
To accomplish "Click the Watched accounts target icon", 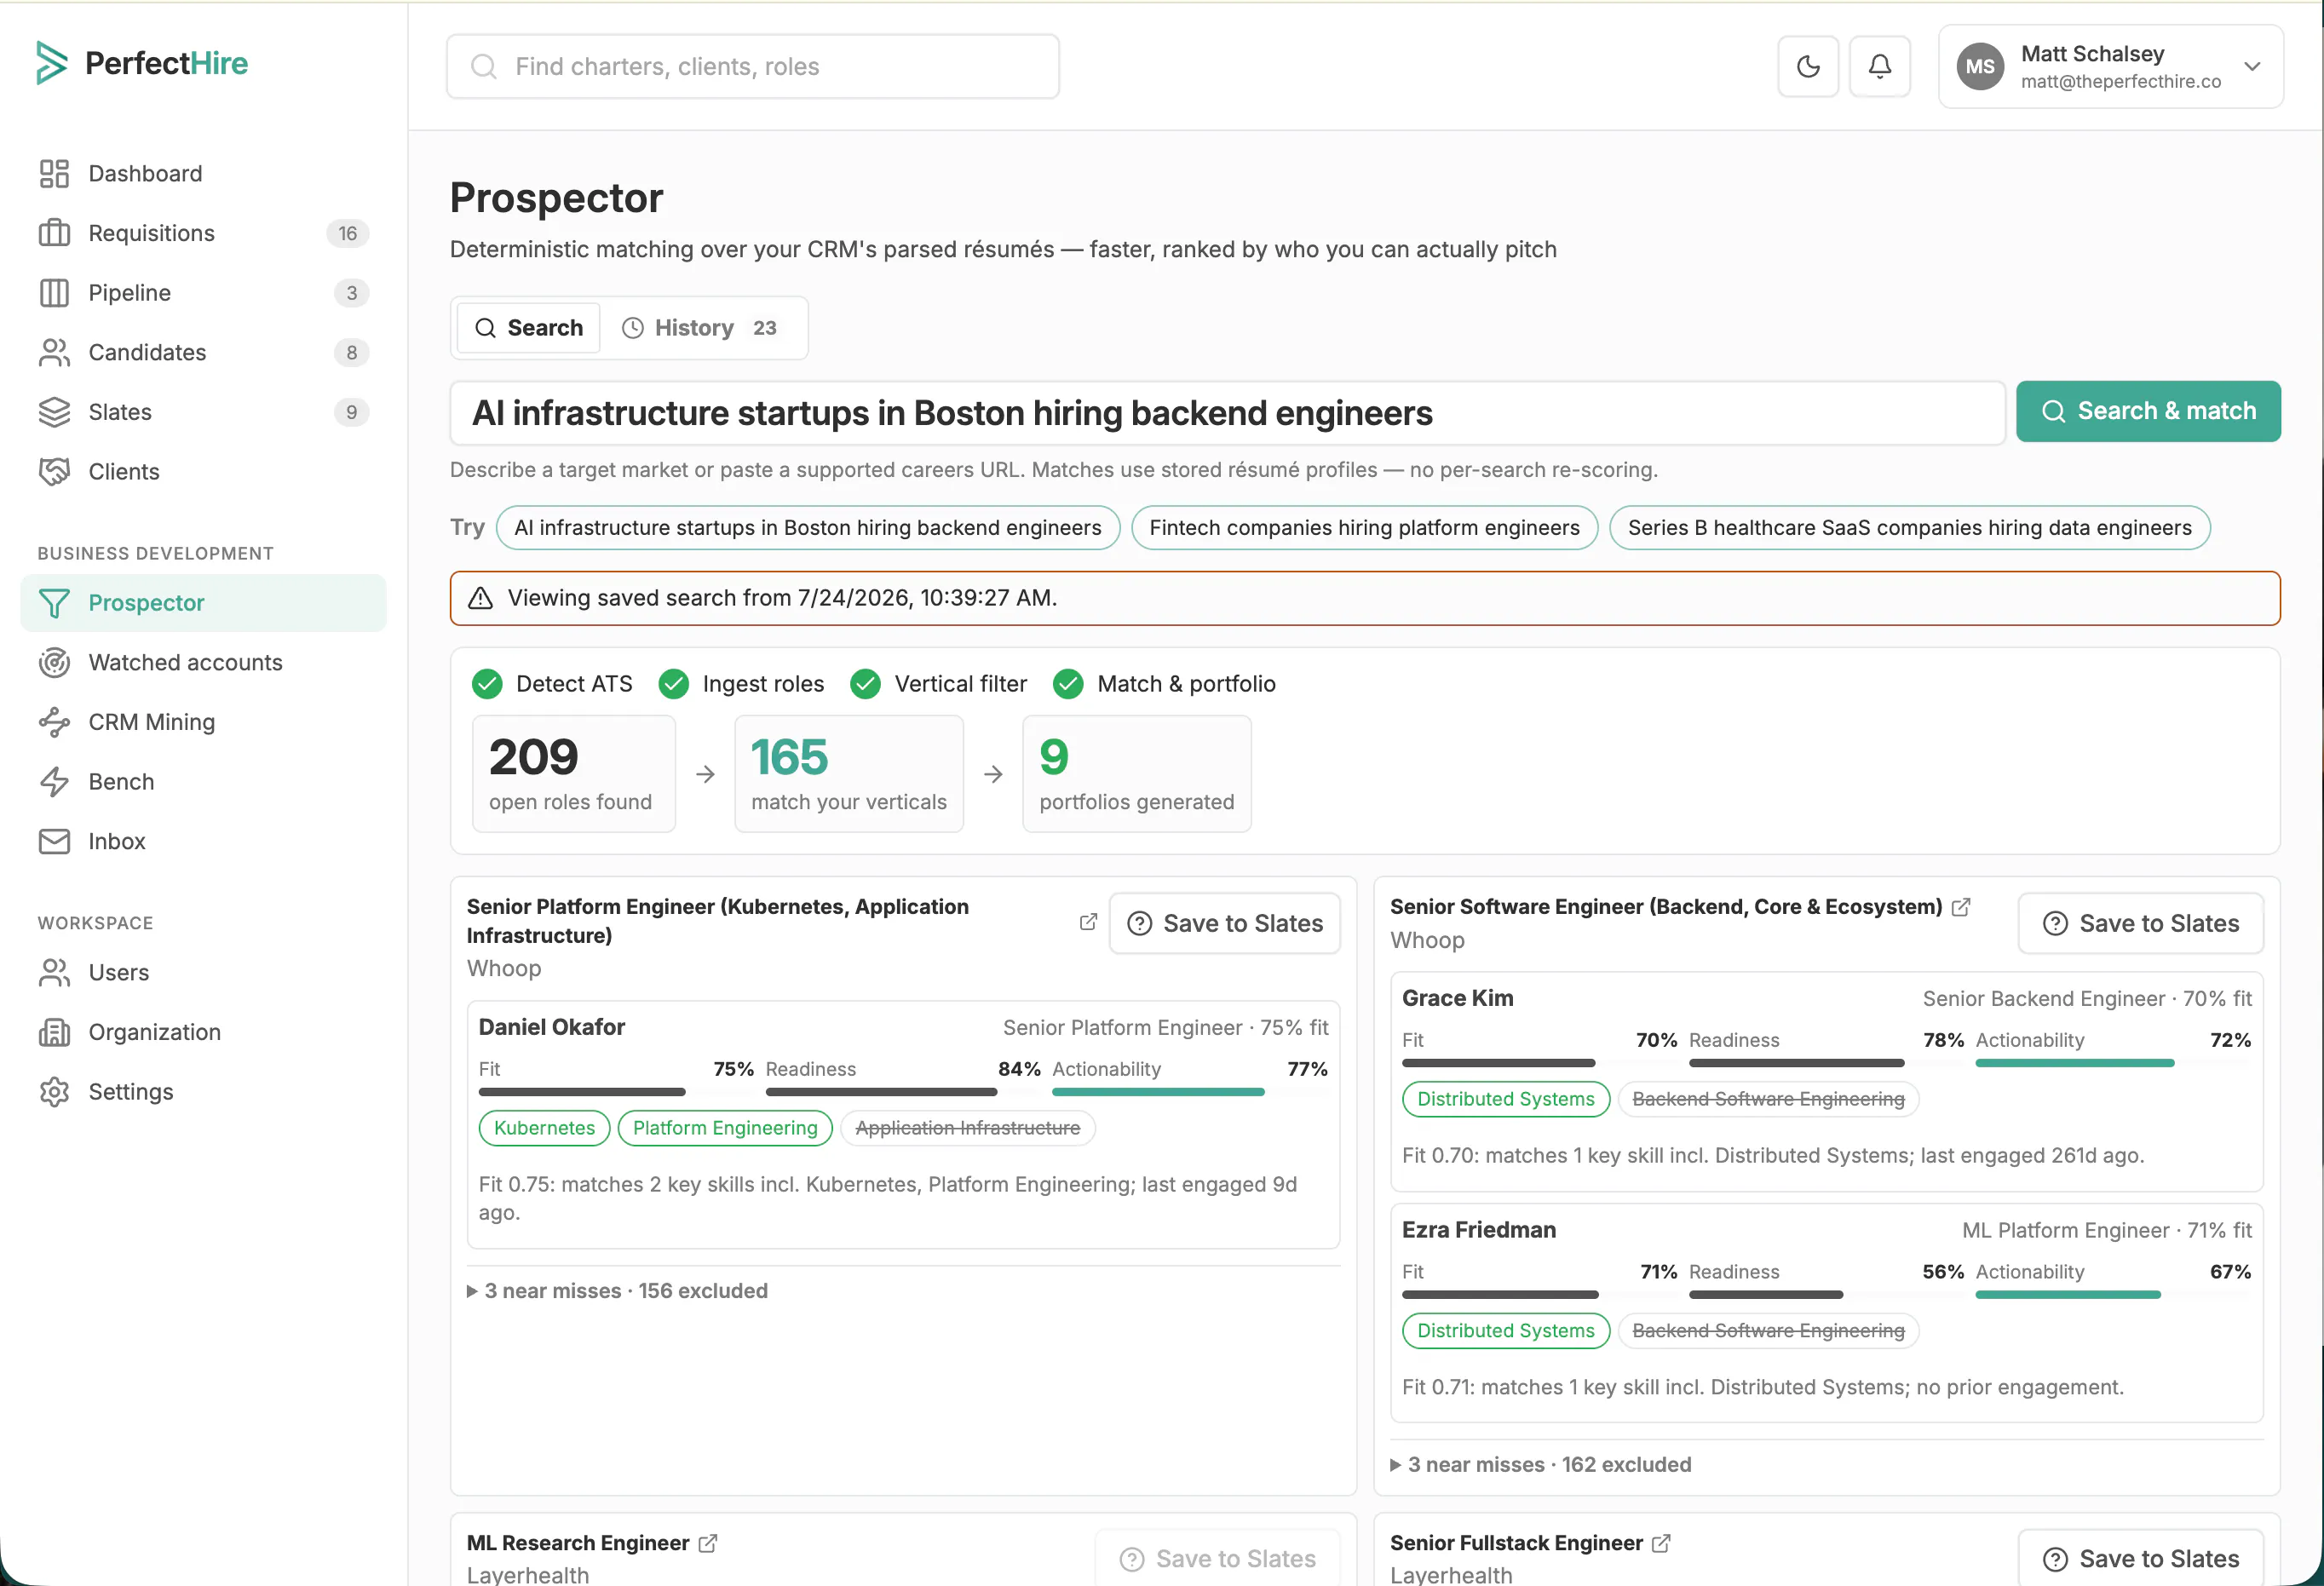I will 54,663.
